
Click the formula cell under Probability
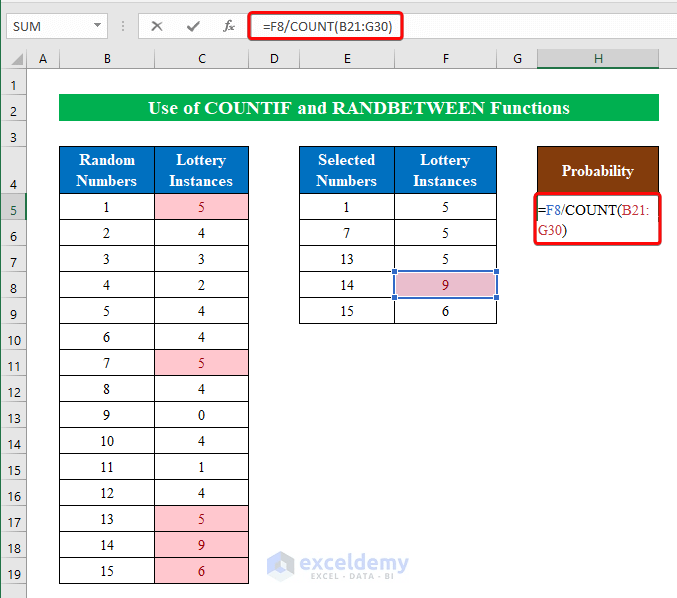598,219
